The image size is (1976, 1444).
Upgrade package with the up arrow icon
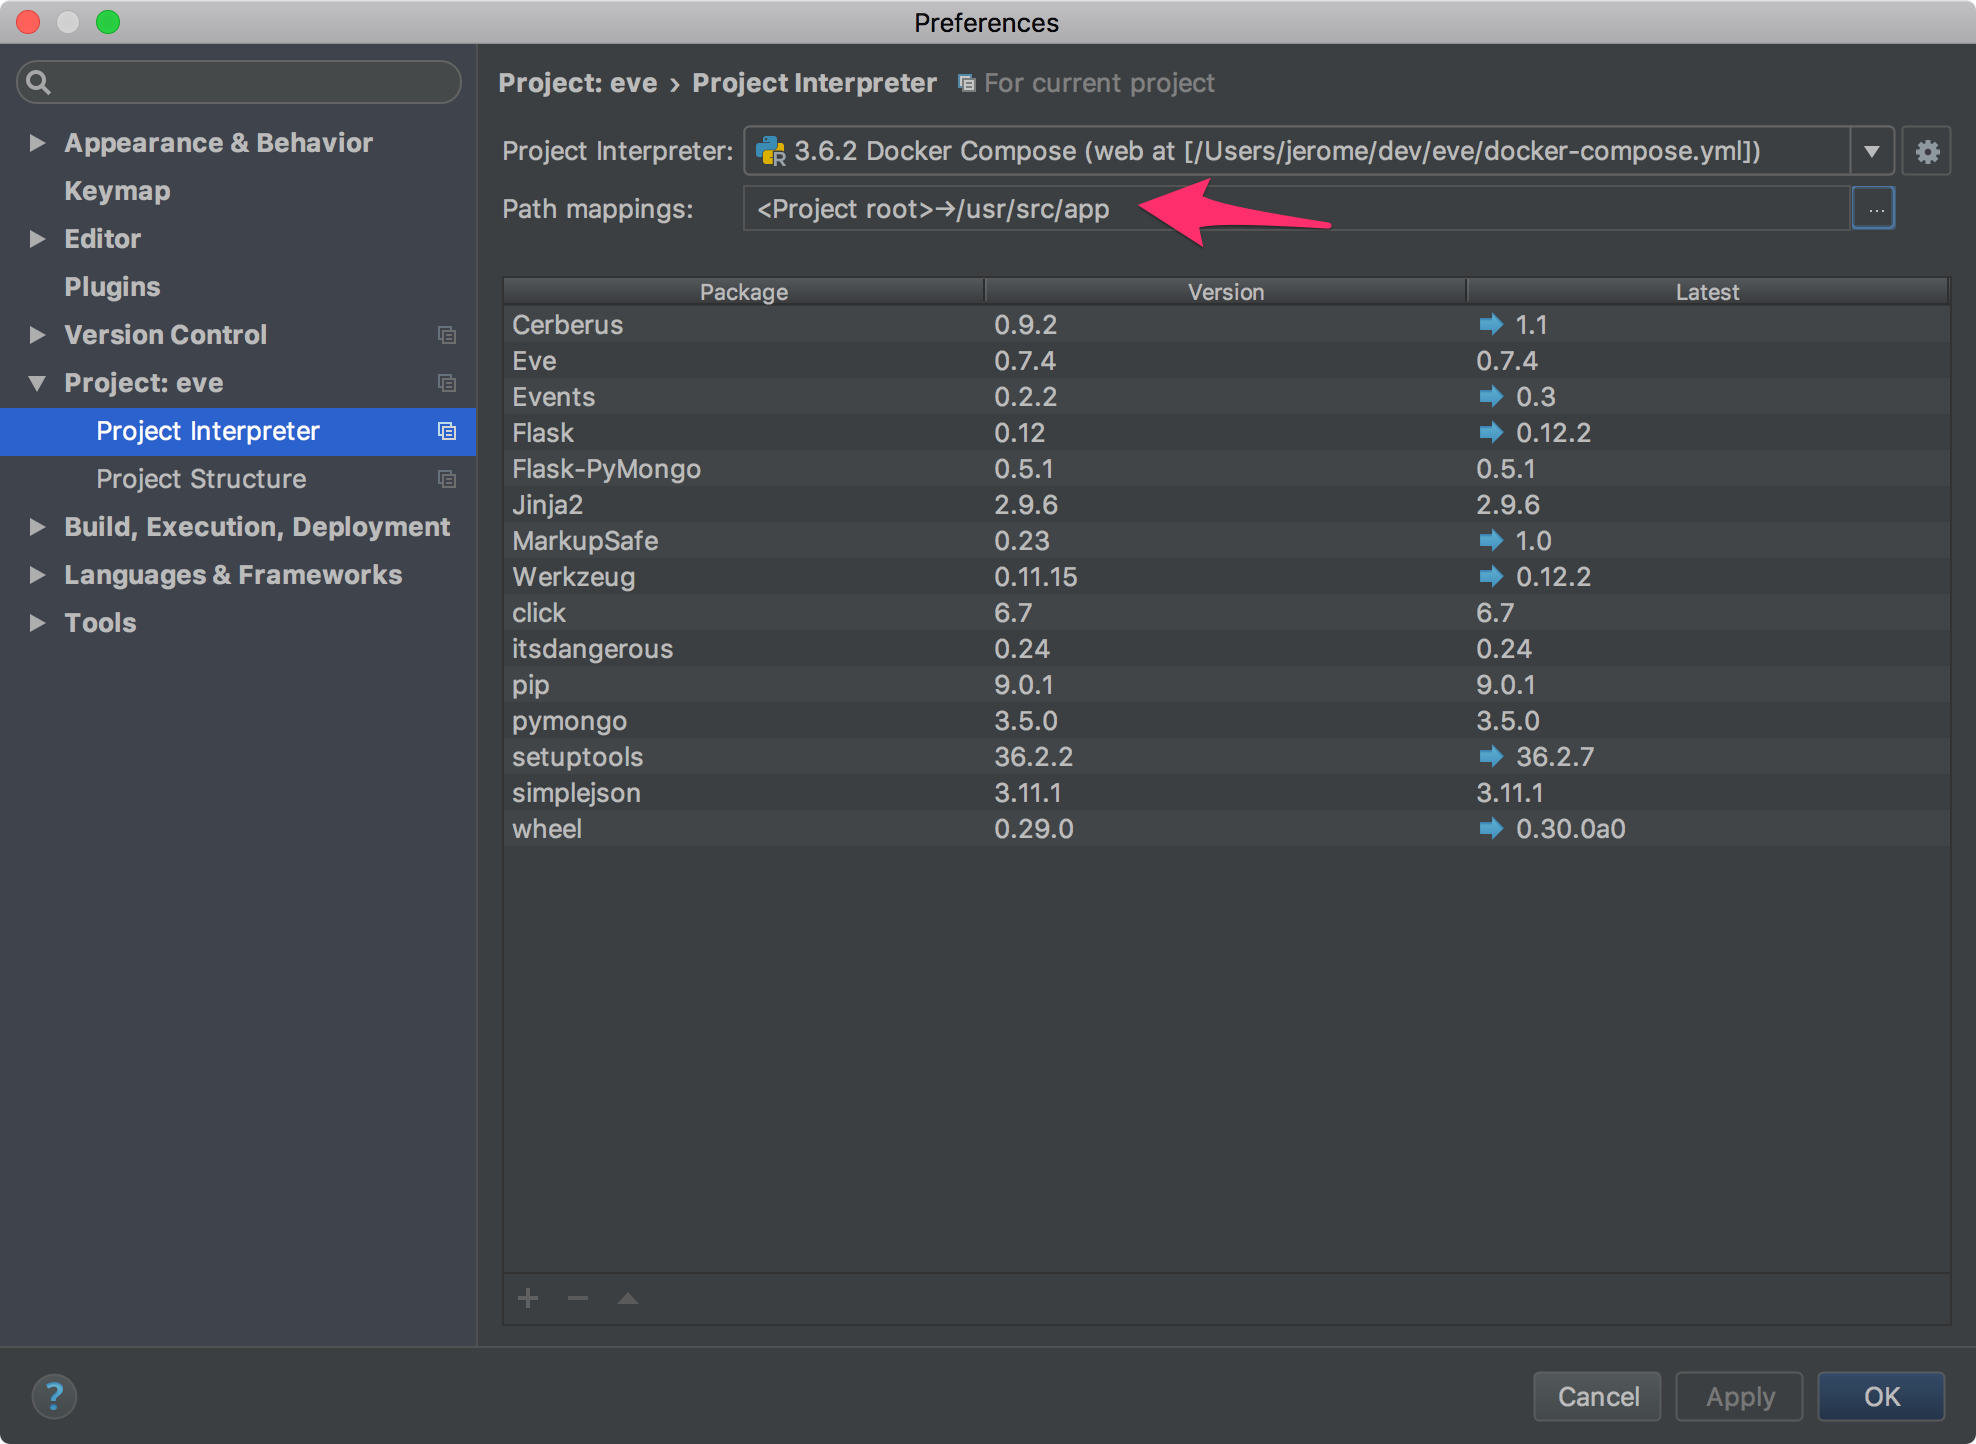click(x=628, y=1299)
